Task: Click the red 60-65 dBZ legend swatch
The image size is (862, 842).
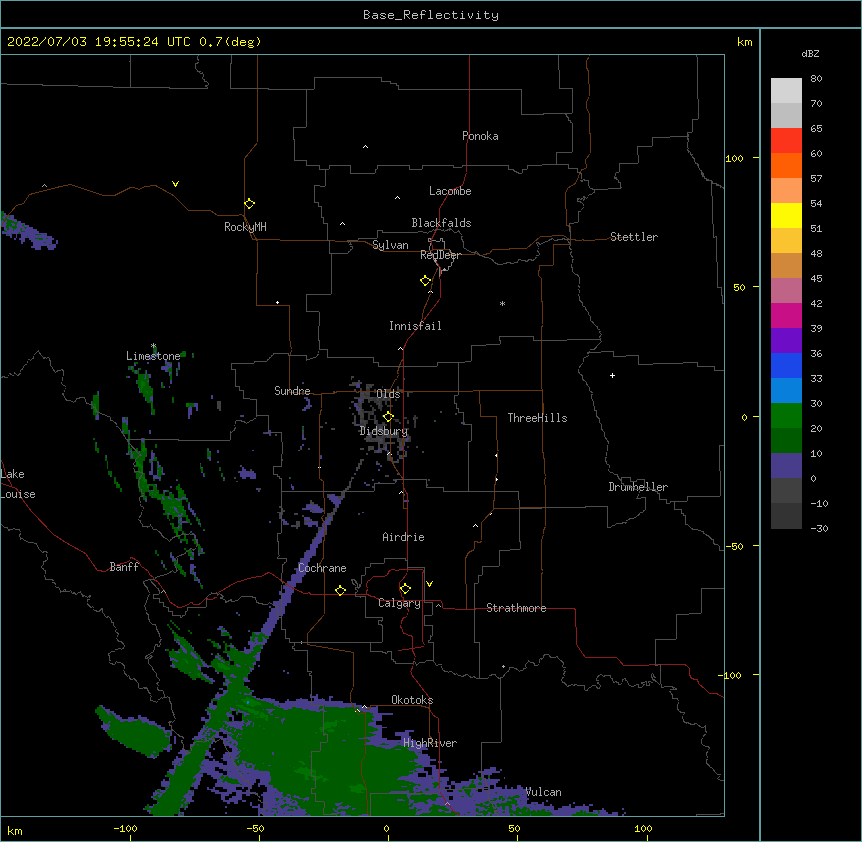Action: (786, 141)
